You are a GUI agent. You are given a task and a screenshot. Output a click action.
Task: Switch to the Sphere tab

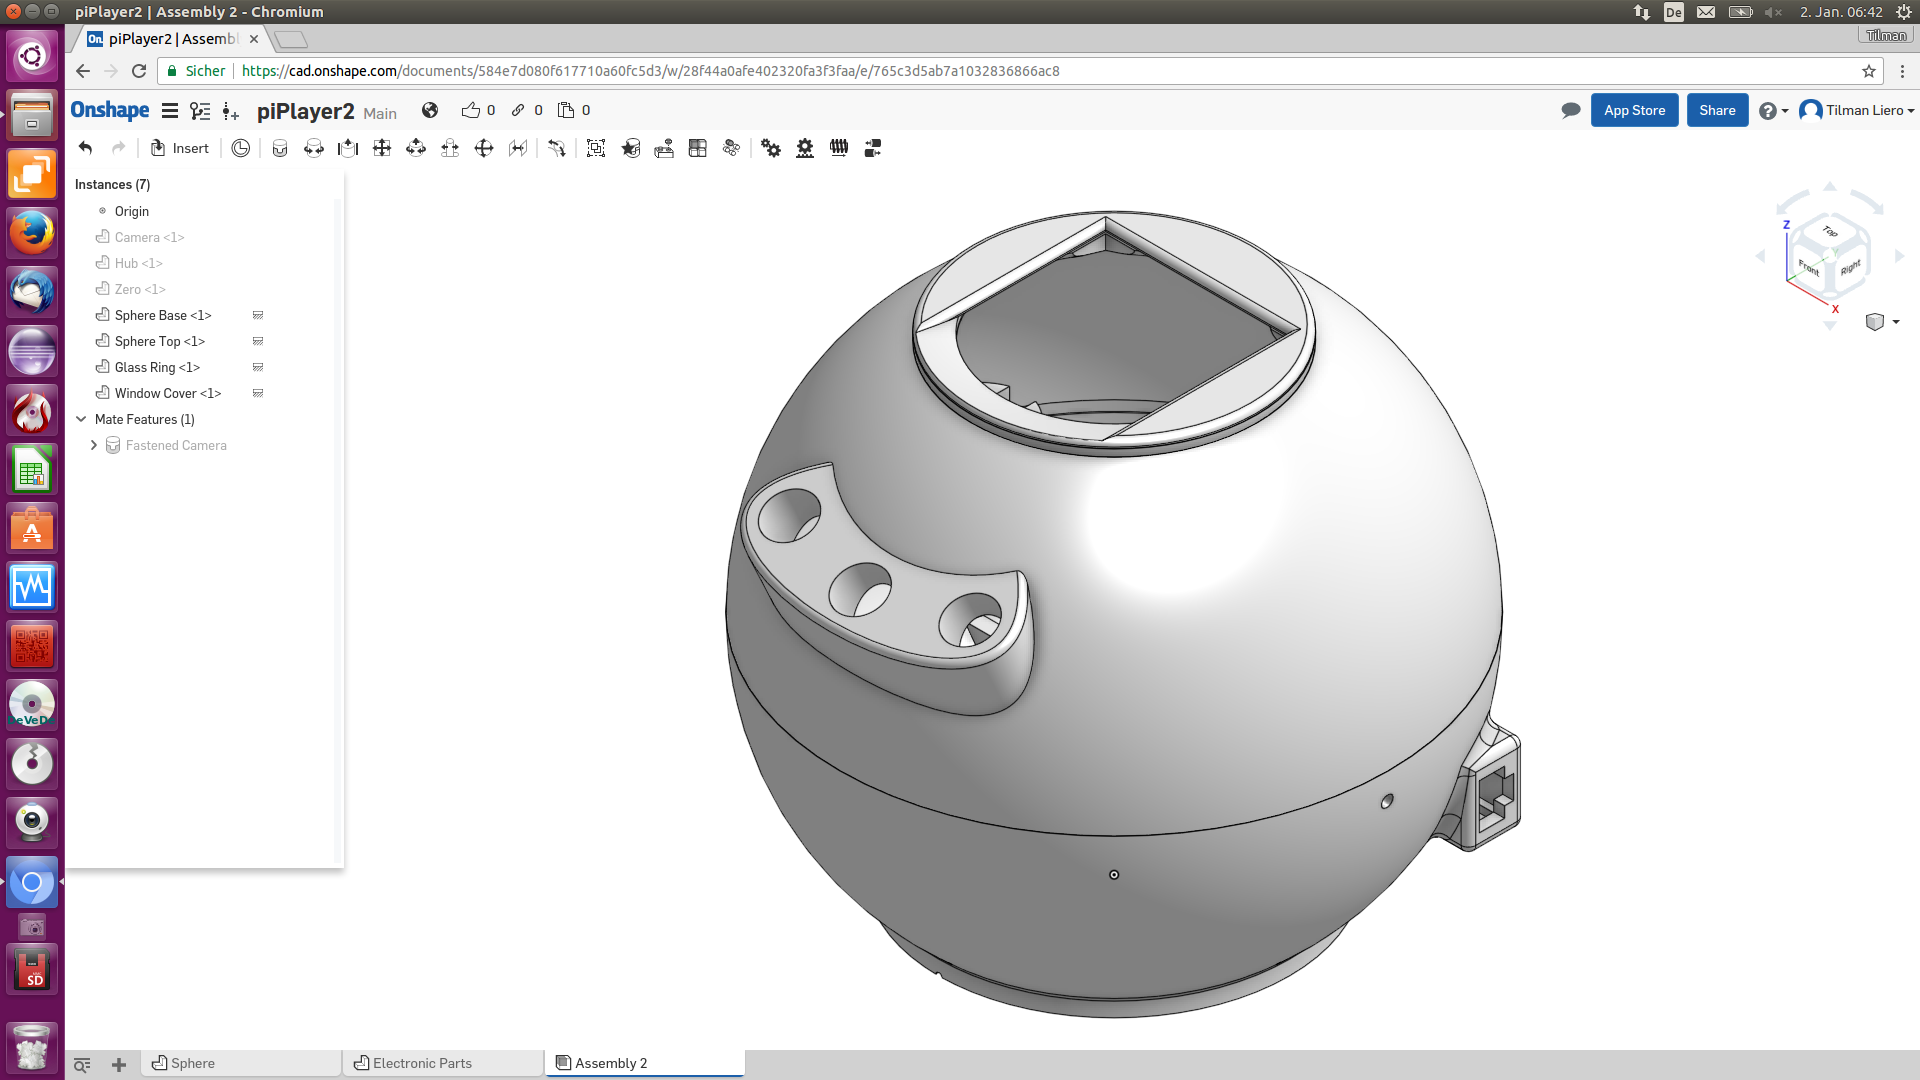[x=241, y=1063]
